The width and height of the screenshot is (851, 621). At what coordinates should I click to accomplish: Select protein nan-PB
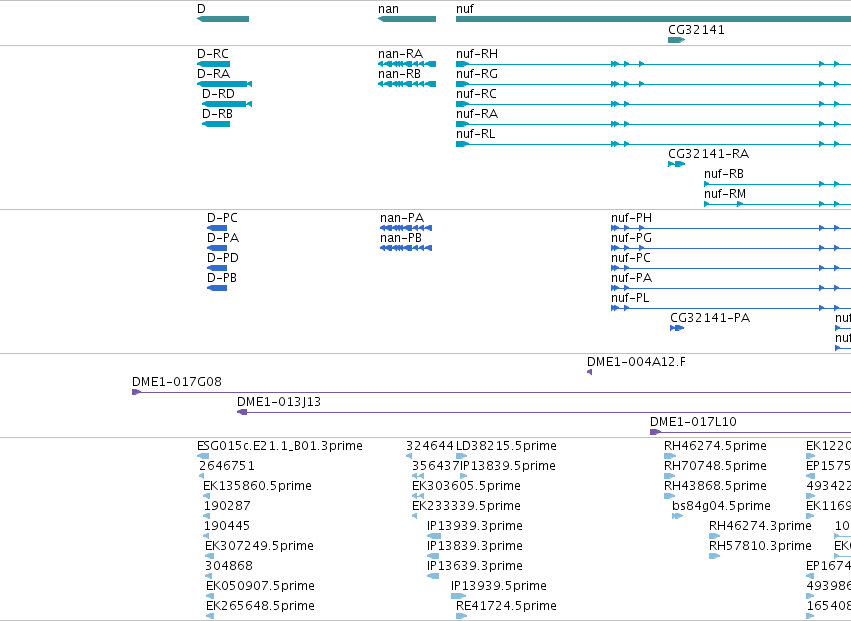click(406, 248)
